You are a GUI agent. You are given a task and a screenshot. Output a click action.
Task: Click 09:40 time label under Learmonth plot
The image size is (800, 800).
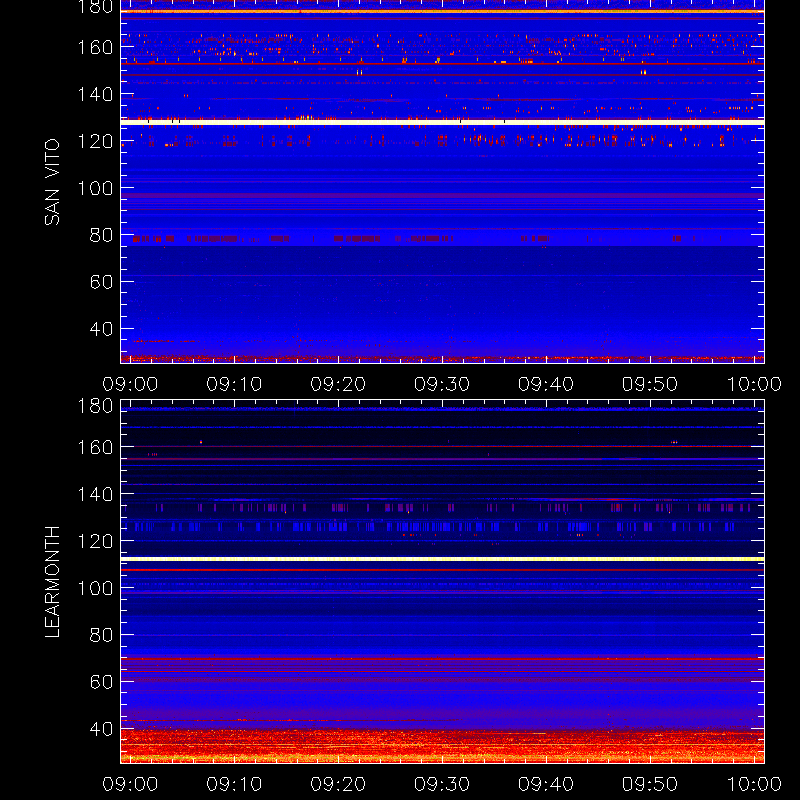[546, 784]
